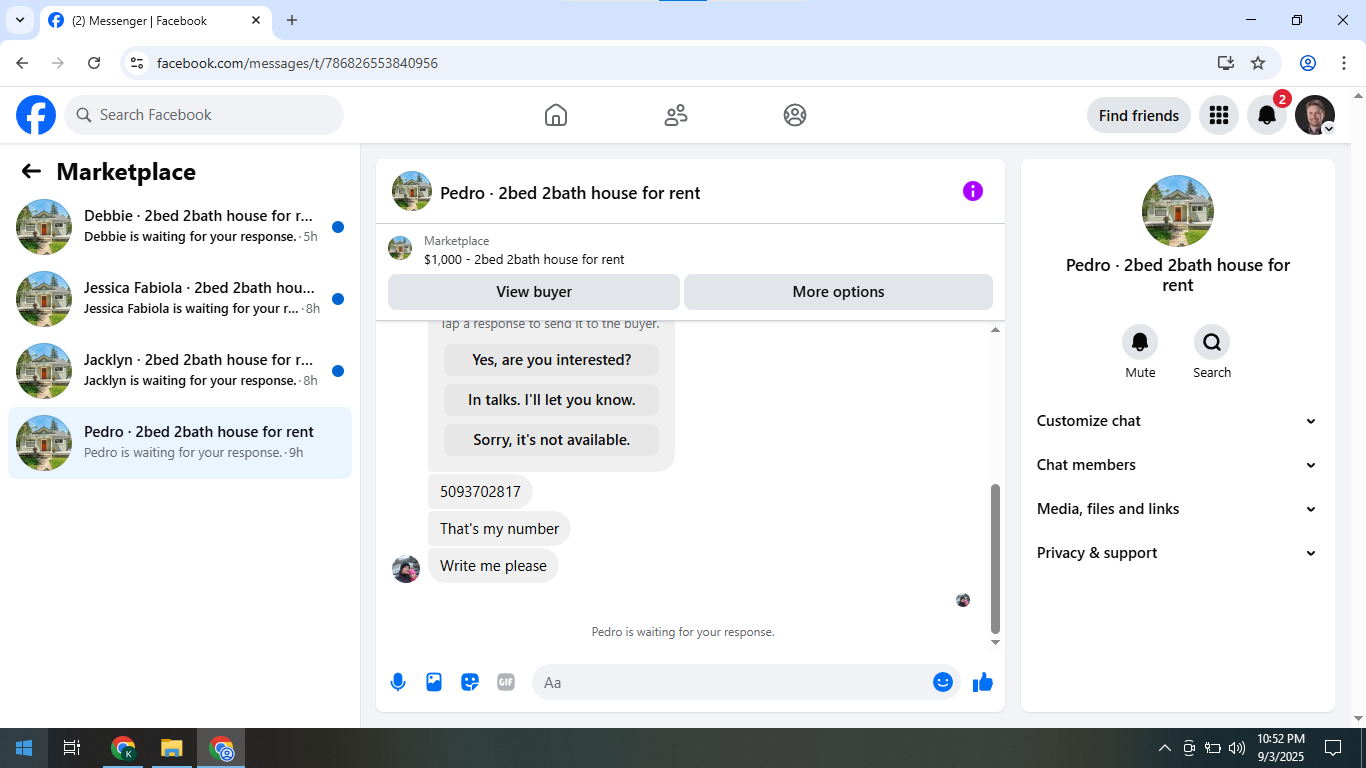
Task: Open Jacklyn's house rental conversation
Action: [180, 371]
